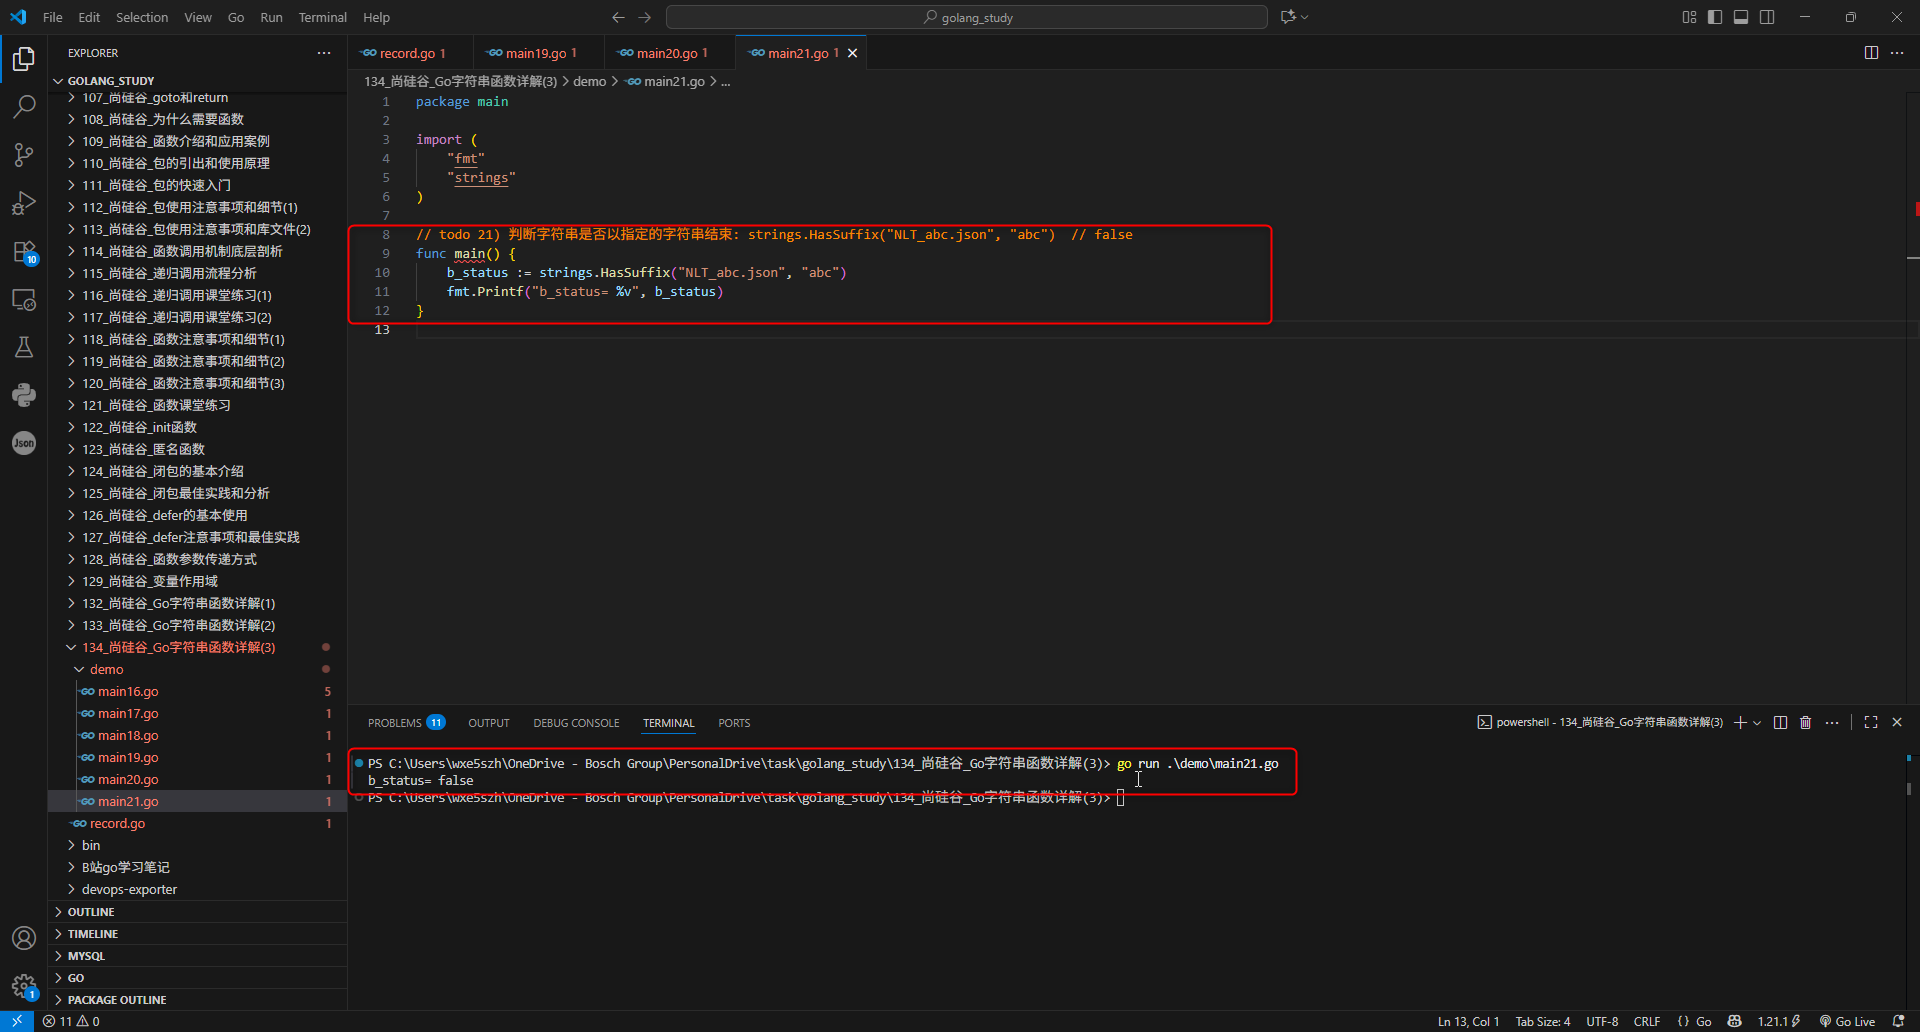
Task: Open the Manage settings gear
Action: click(24, 986)
